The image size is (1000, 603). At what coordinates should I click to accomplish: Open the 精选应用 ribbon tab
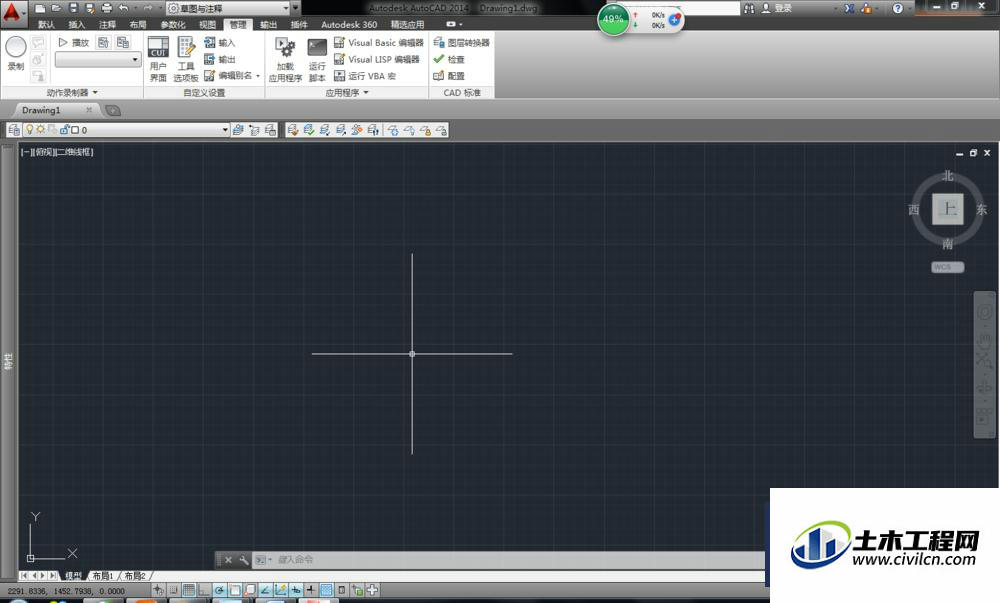[407, 25]
